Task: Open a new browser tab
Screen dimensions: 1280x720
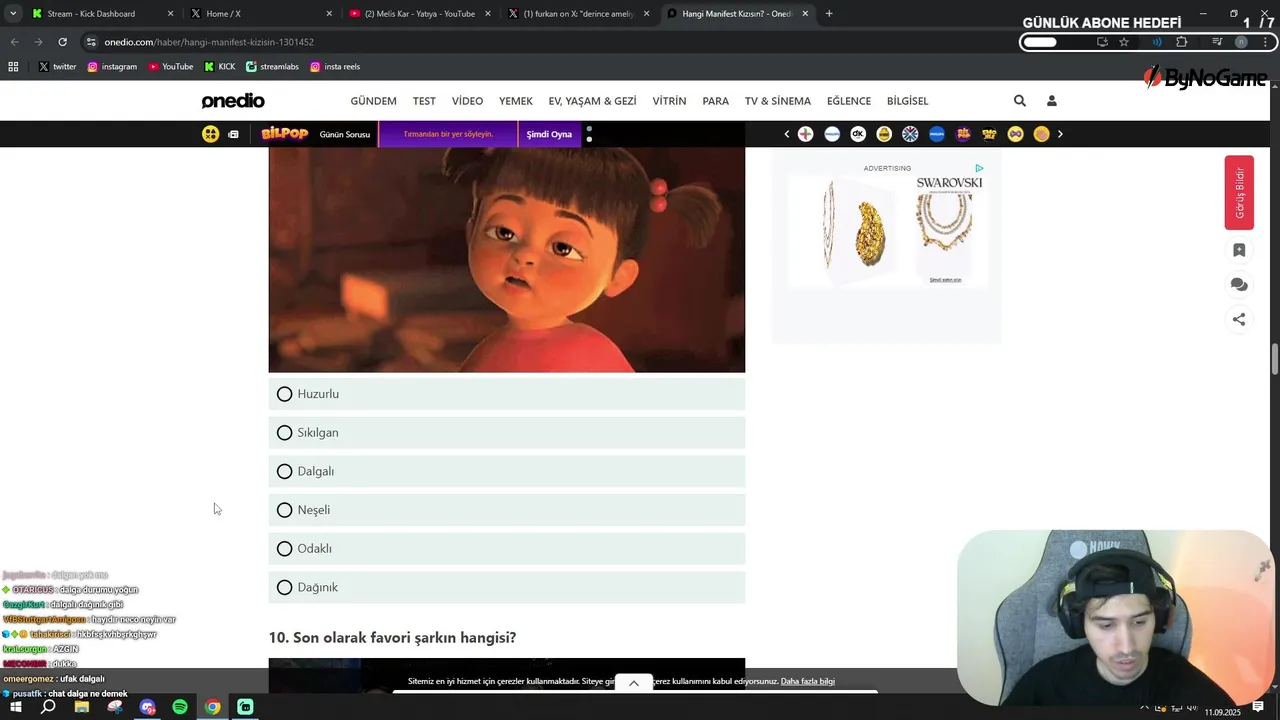Action: pos(829,14)
